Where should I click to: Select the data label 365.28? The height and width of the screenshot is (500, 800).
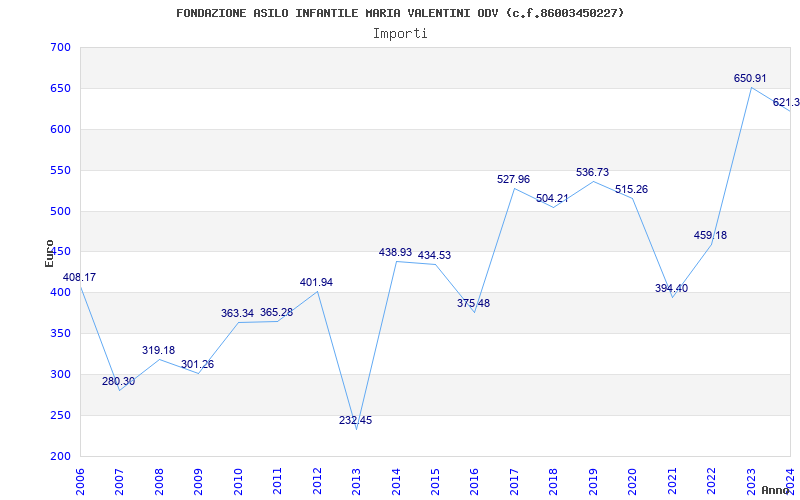pos(277,312)
